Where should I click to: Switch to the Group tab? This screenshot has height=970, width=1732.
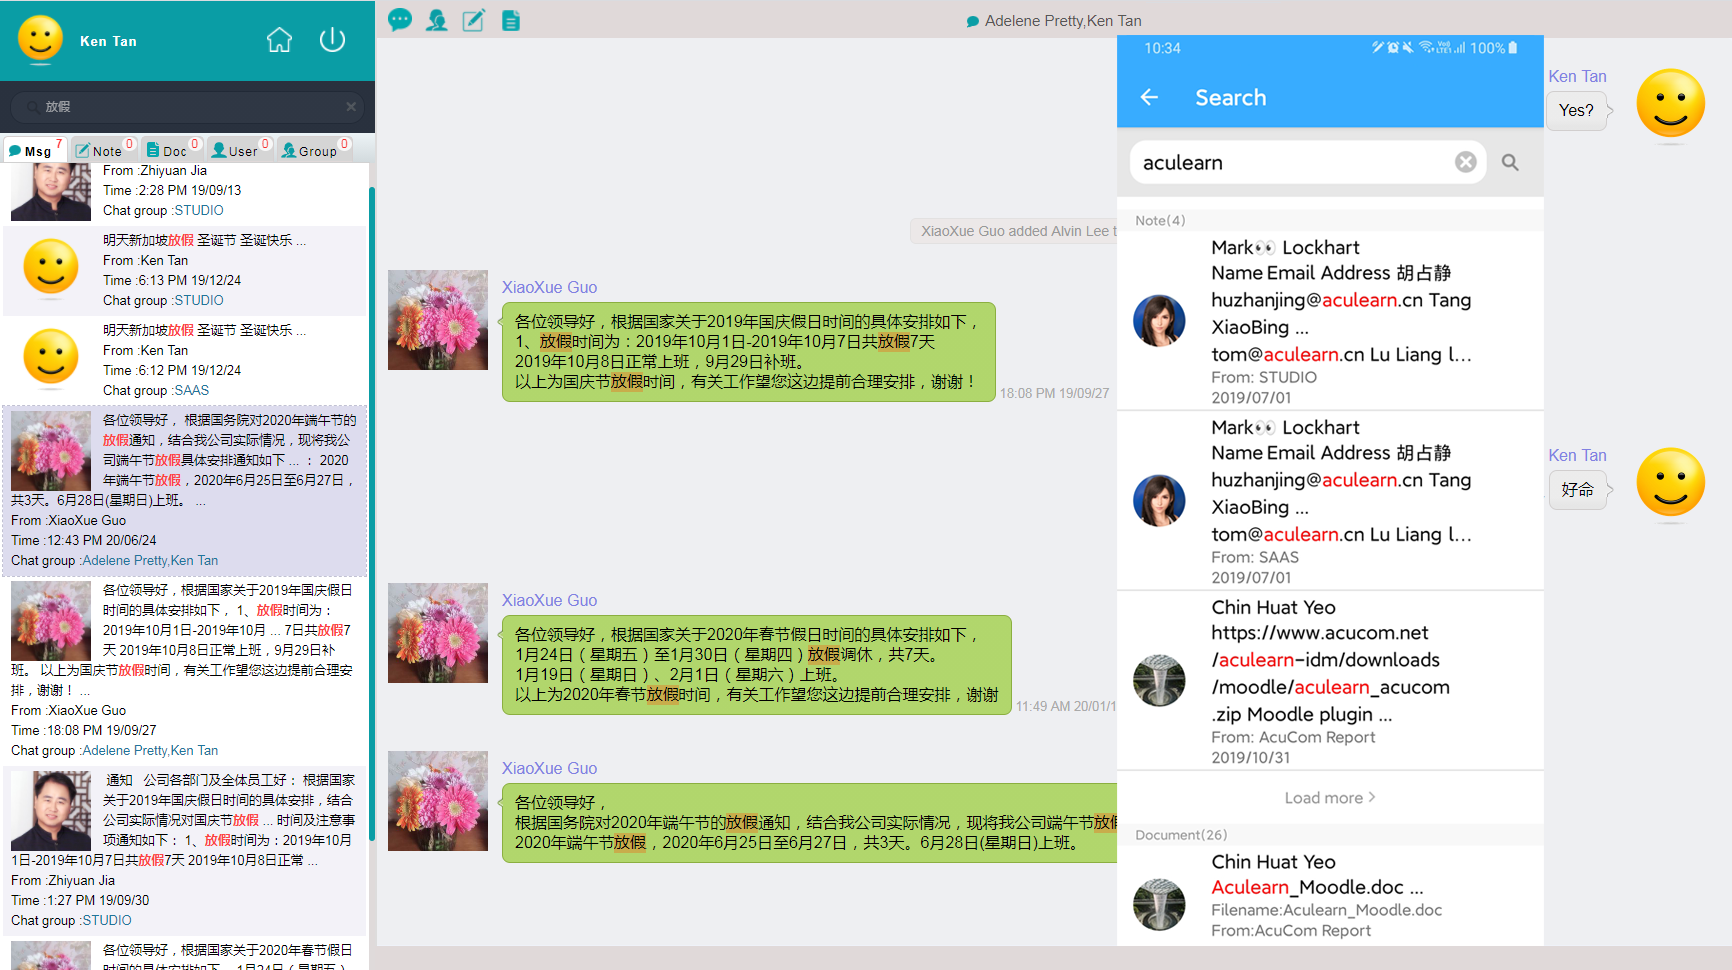pos(314,150)
